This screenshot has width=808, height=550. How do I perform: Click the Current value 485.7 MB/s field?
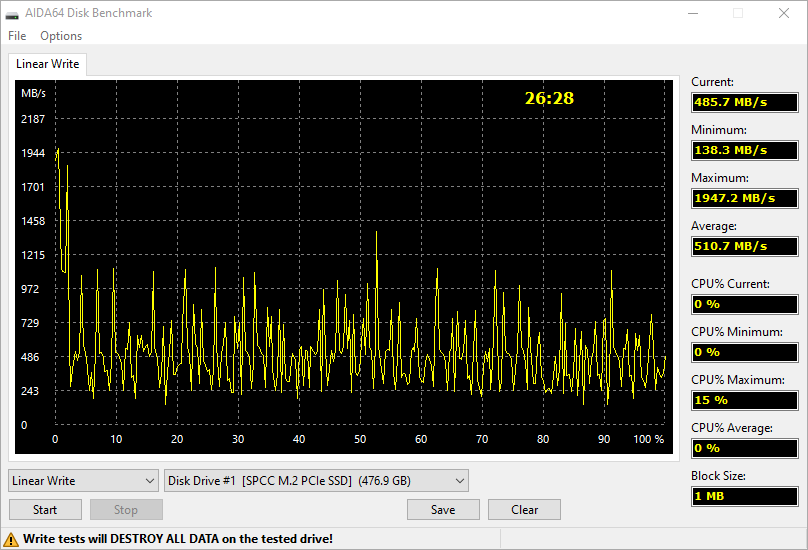[745, 102]
